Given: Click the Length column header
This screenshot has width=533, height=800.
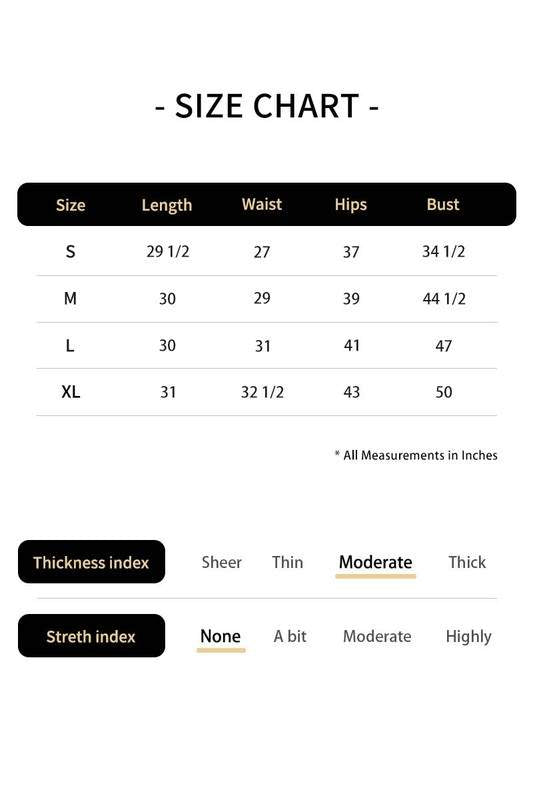Looking at the screenshot, I should [167, 205].
